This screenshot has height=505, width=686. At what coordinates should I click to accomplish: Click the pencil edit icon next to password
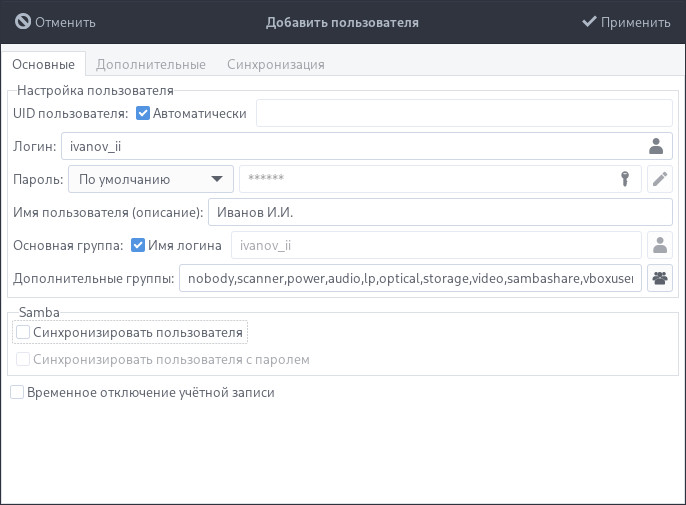(x=660, y=179)
